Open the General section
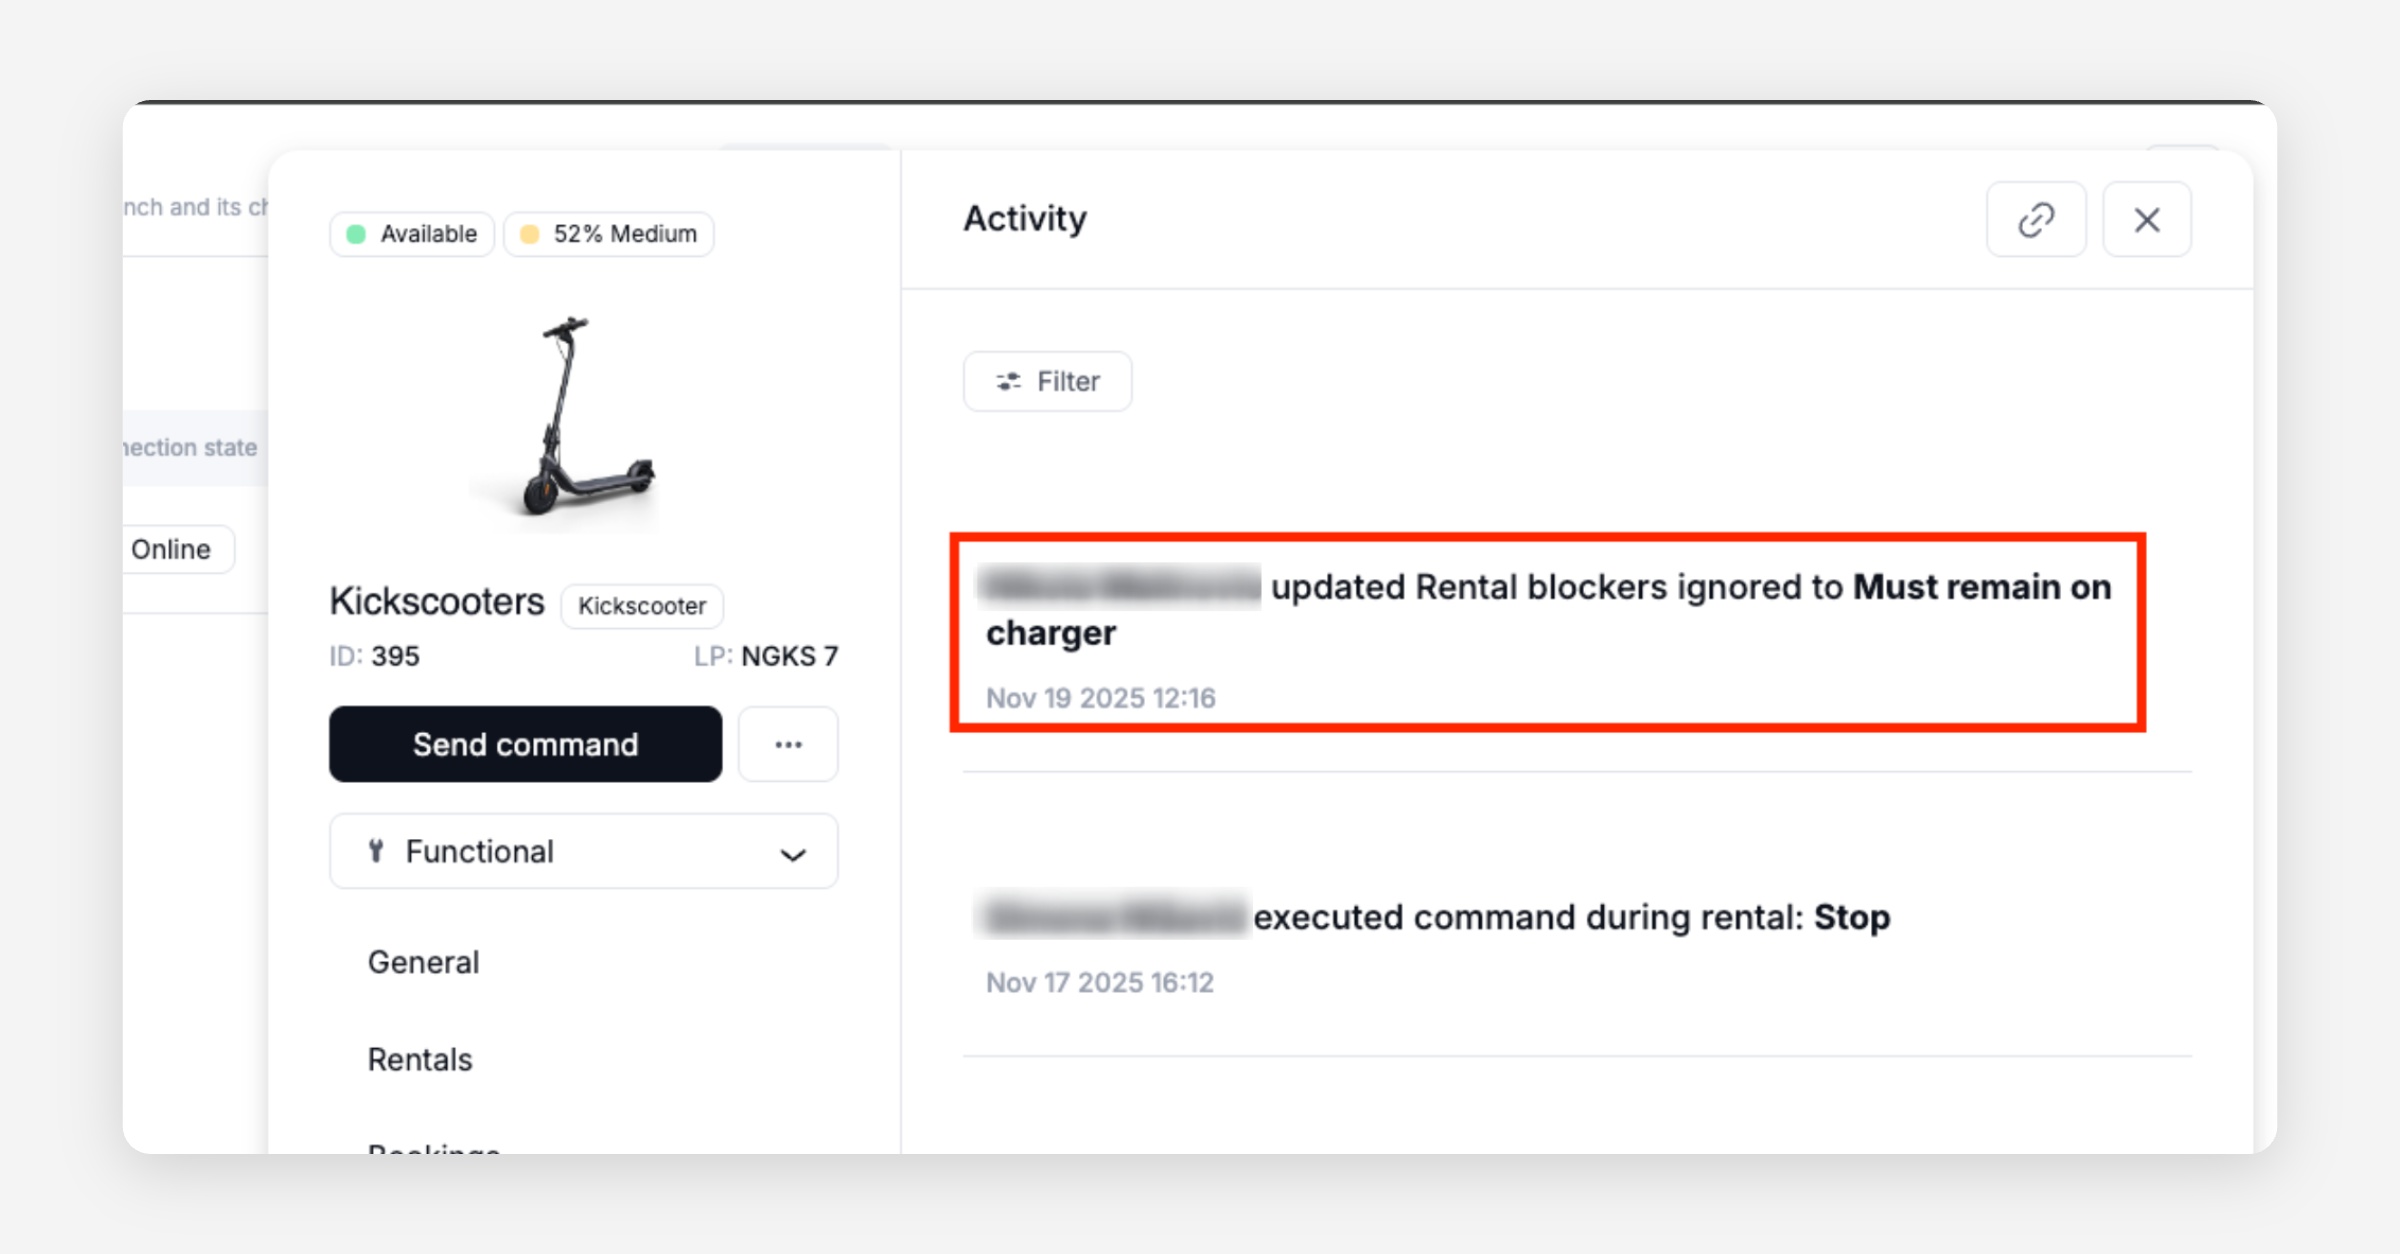This screenshot has height=1254, width=2400. (423, 962)
